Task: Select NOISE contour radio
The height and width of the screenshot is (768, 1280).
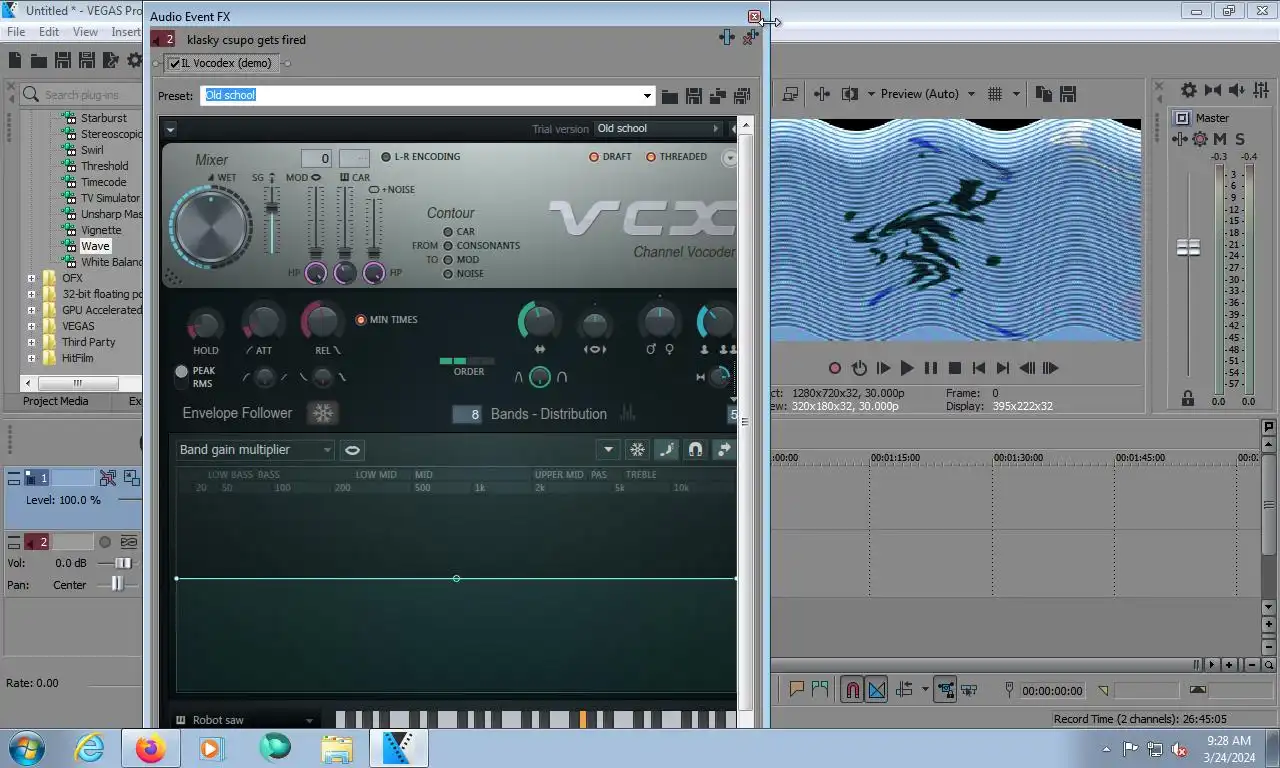Action: [448, 274]
